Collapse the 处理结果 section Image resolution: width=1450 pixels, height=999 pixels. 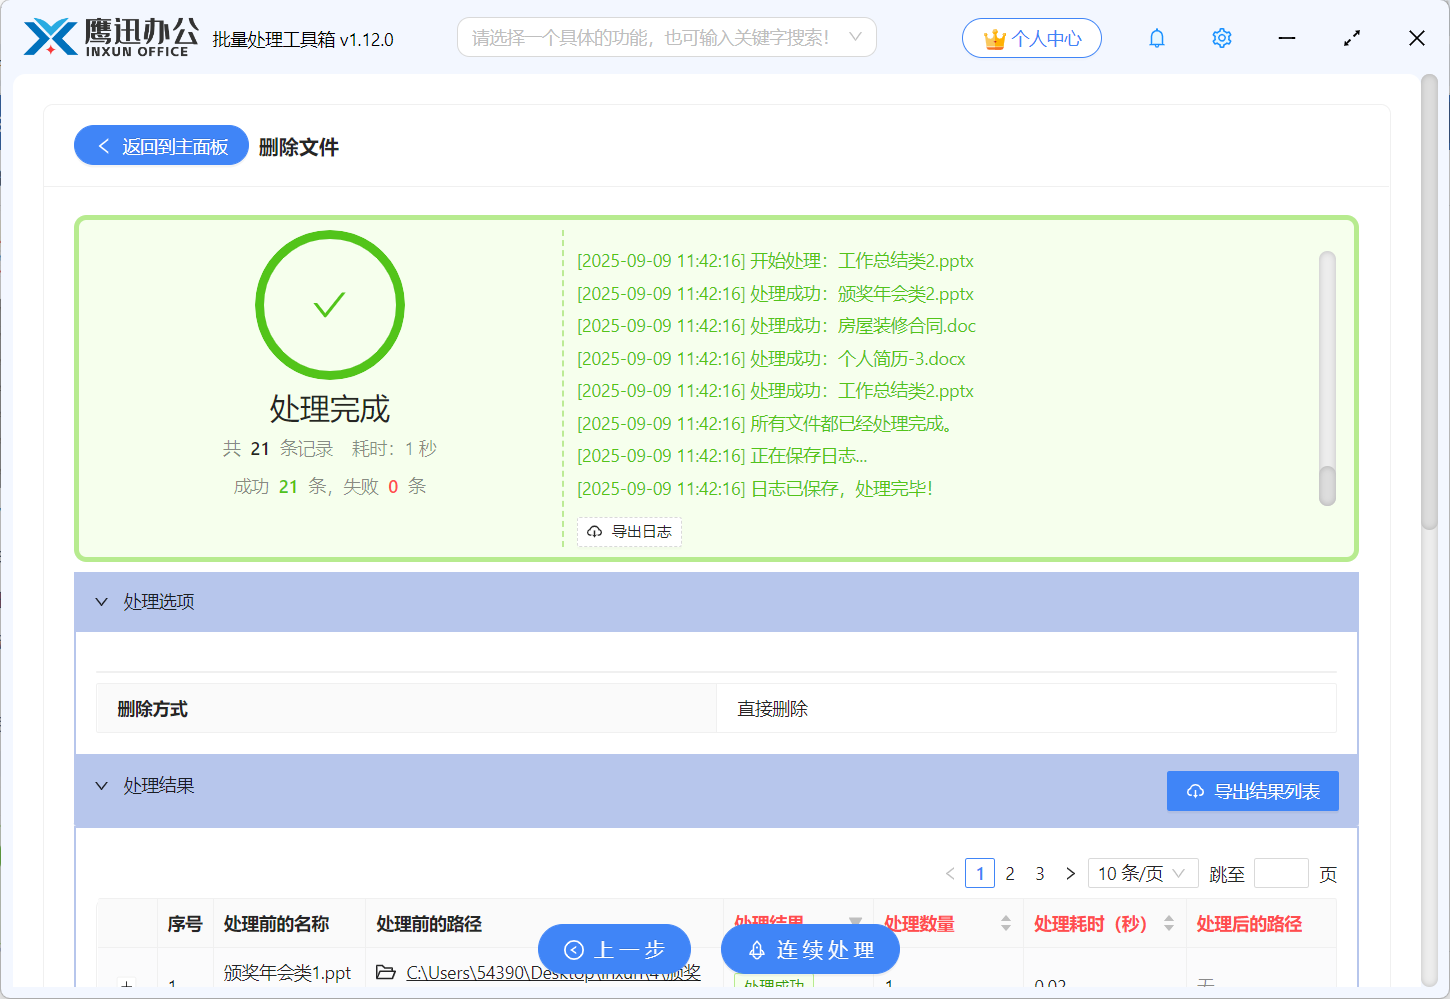pos(101,786)
